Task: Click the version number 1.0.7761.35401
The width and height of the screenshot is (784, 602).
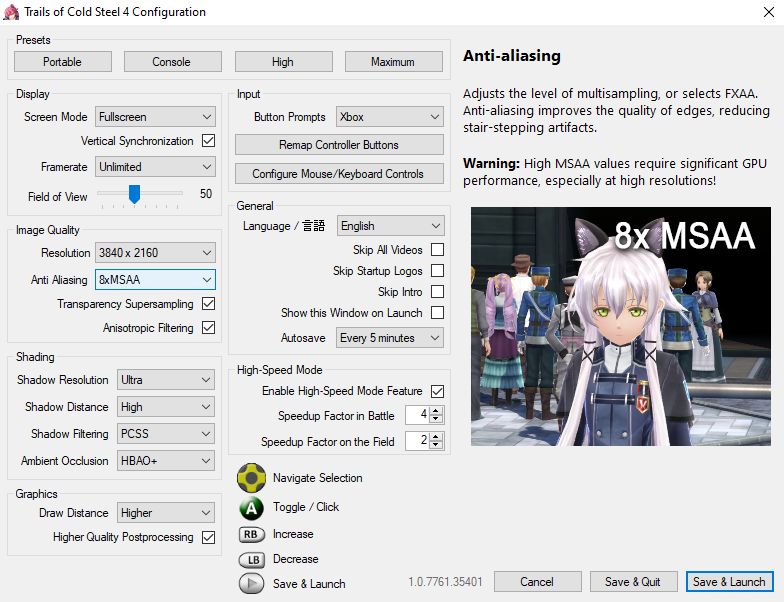Action: (x=445, y=582)
